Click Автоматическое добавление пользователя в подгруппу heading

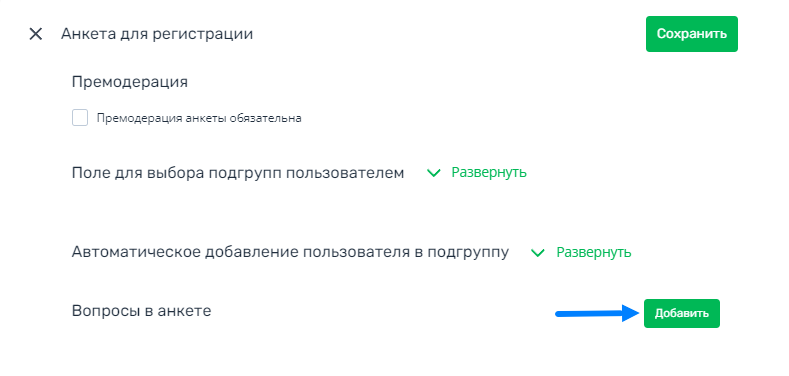pyautogui.click(x=290, y=252)
